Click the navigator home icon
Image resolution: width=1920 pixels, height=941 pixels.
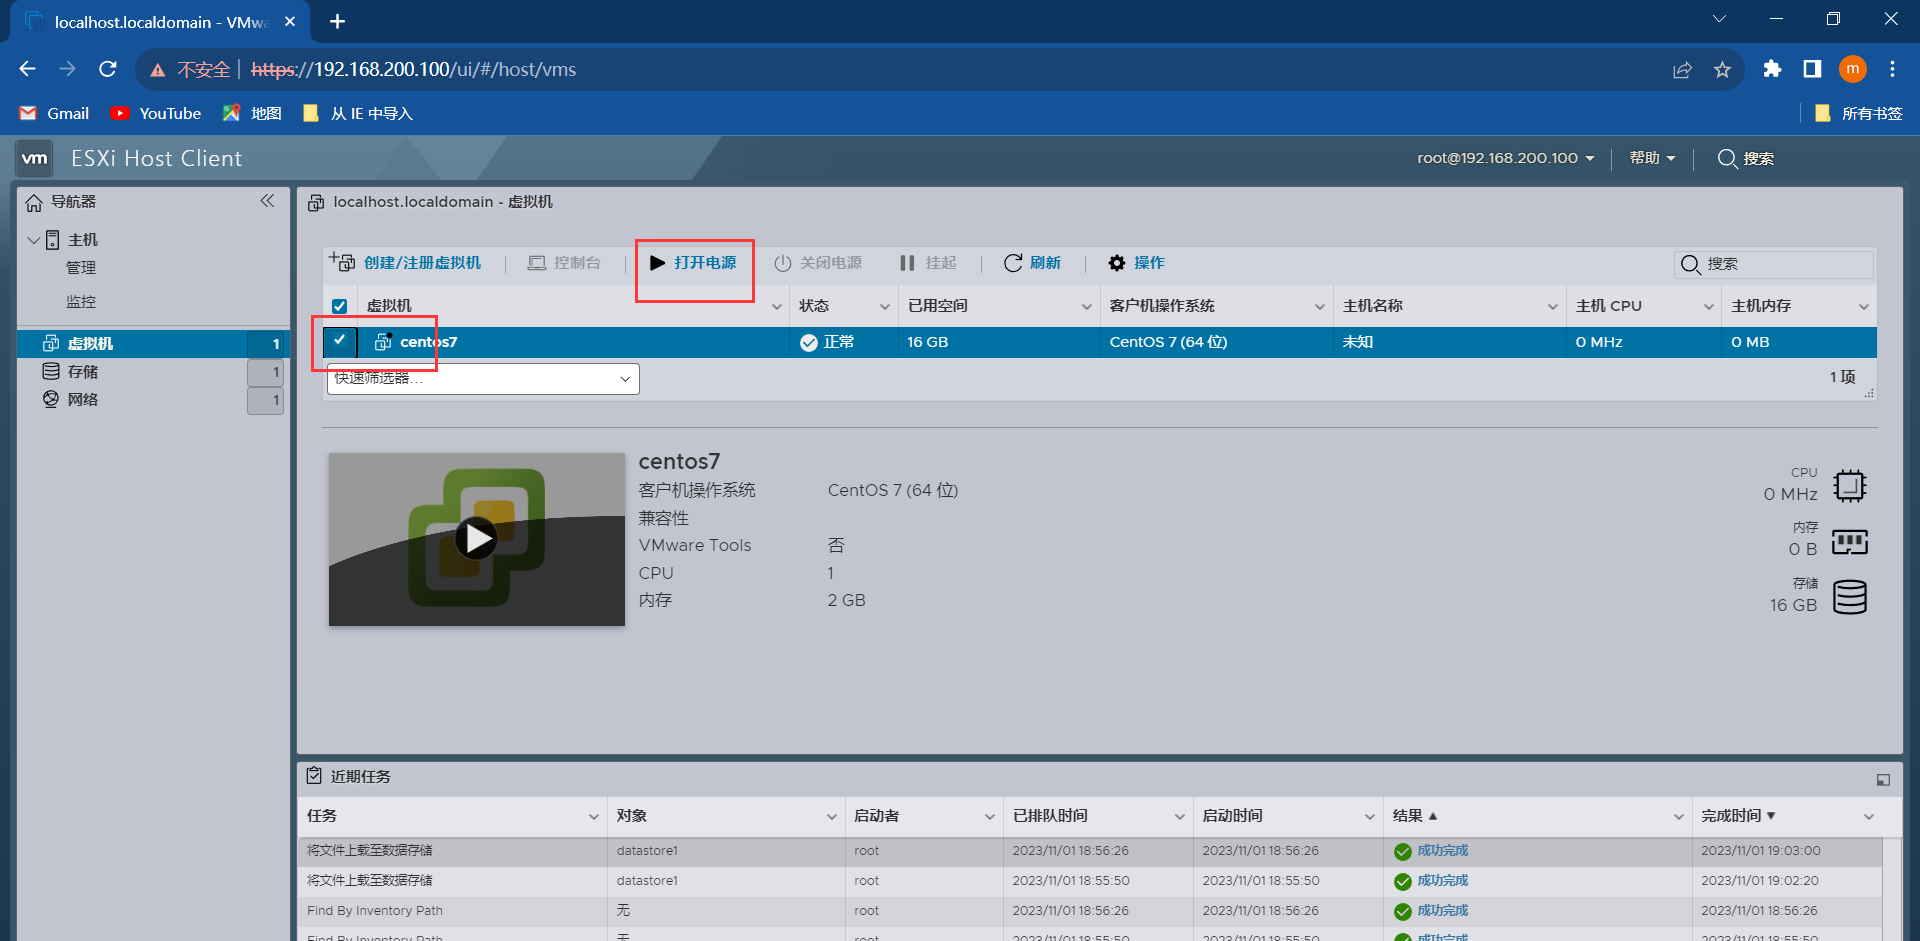(x=34, y=202)
